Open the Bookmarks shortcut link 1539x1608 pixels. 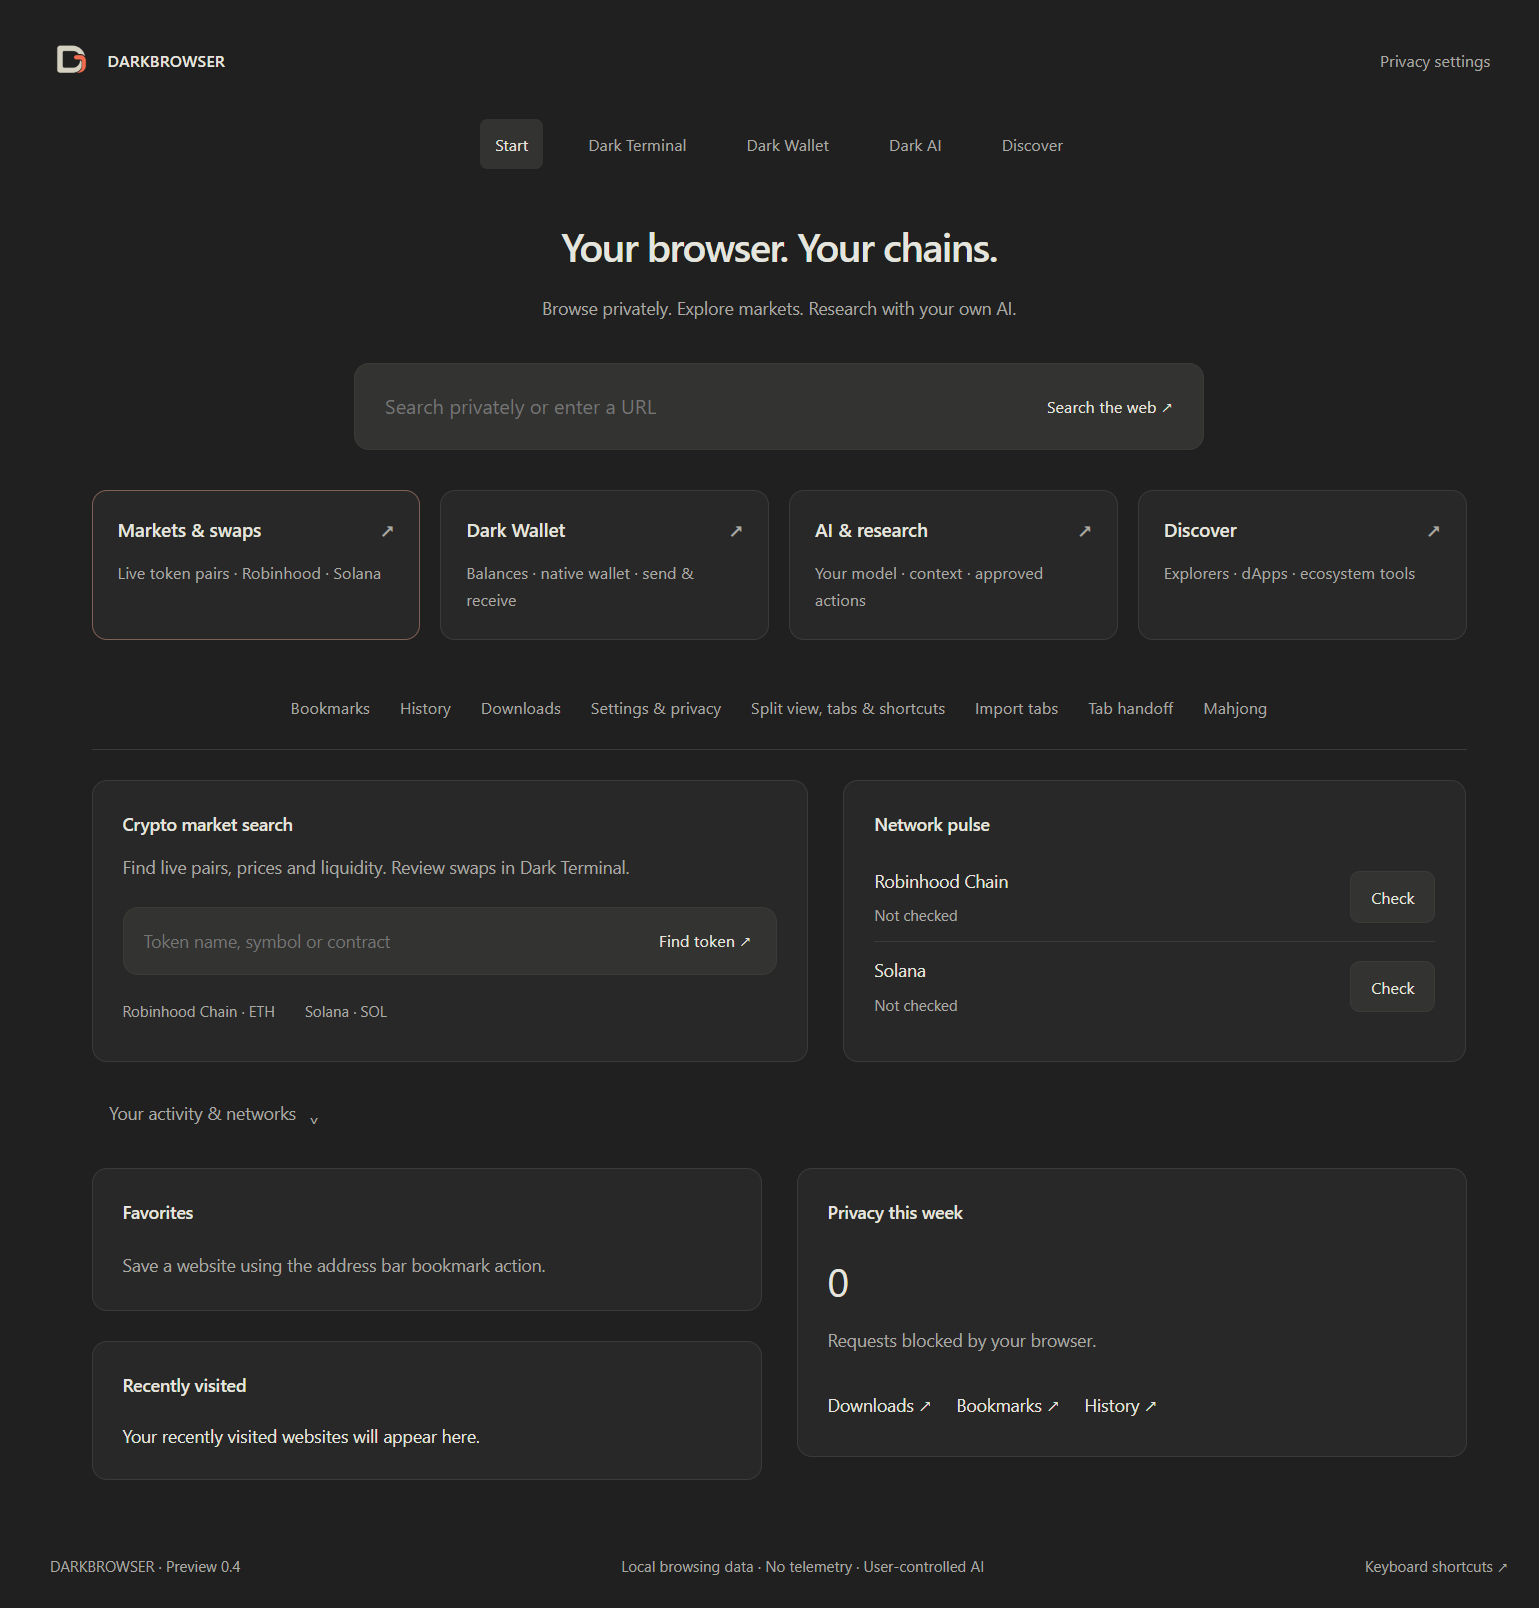click(330, 708)
